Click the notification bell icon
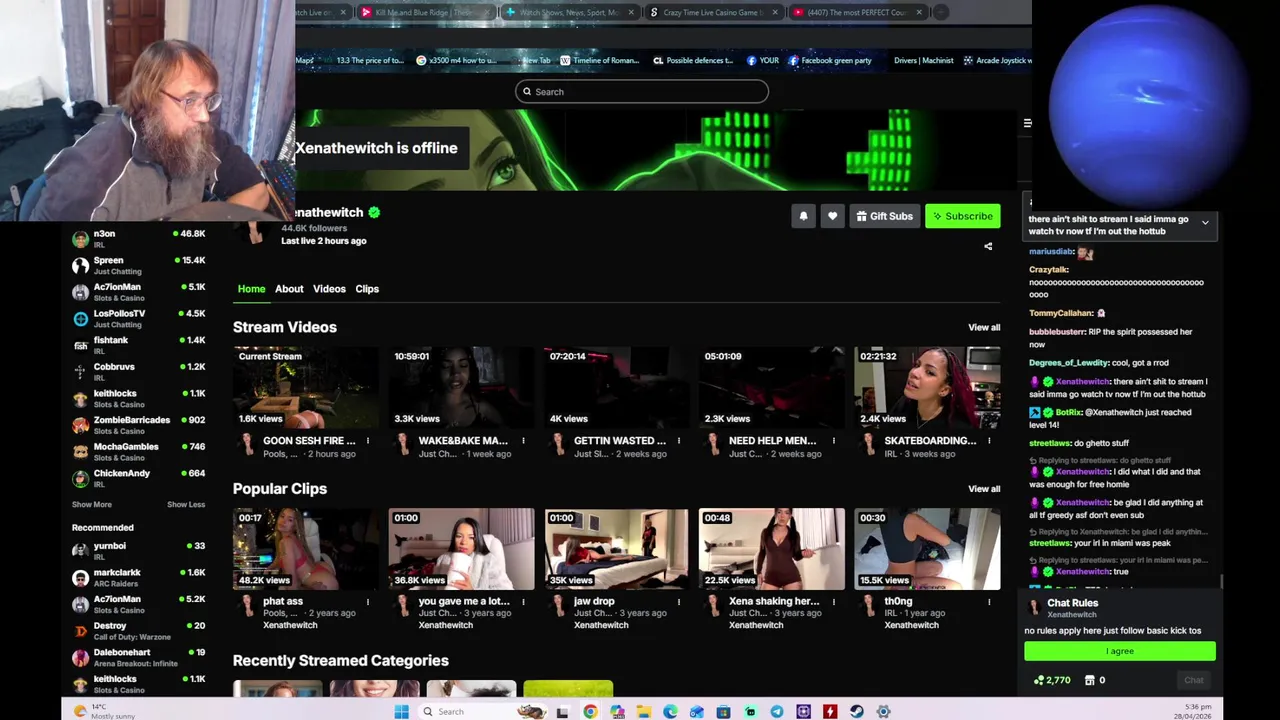1280x720 pixels. 803,216
